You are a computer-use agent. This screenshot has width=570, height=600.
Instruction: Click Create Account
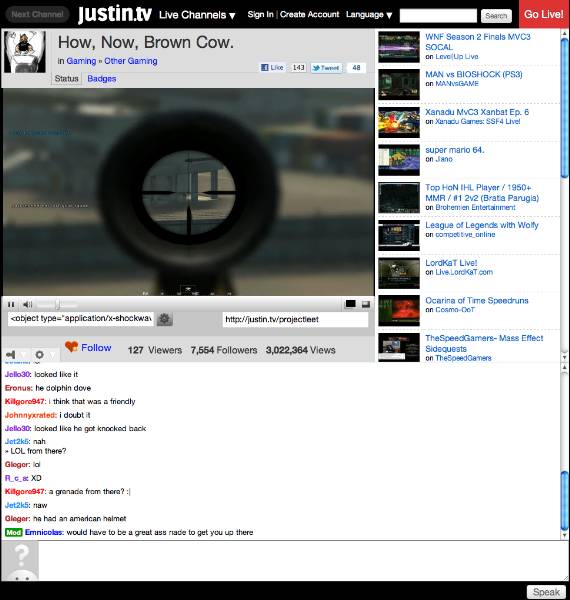point(309,14)
